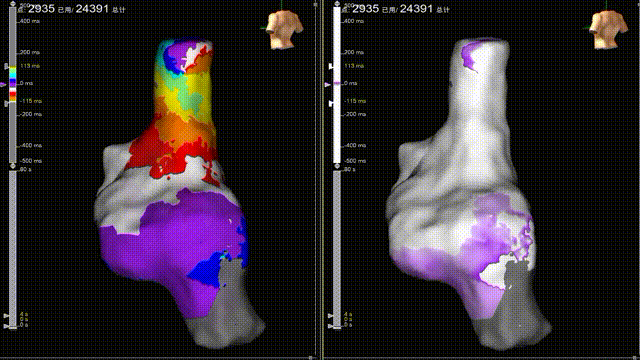Viewport: 640px width, 360px height.
Task: Click the torso orientation icon in right view
Action: [x=608, y=29]
